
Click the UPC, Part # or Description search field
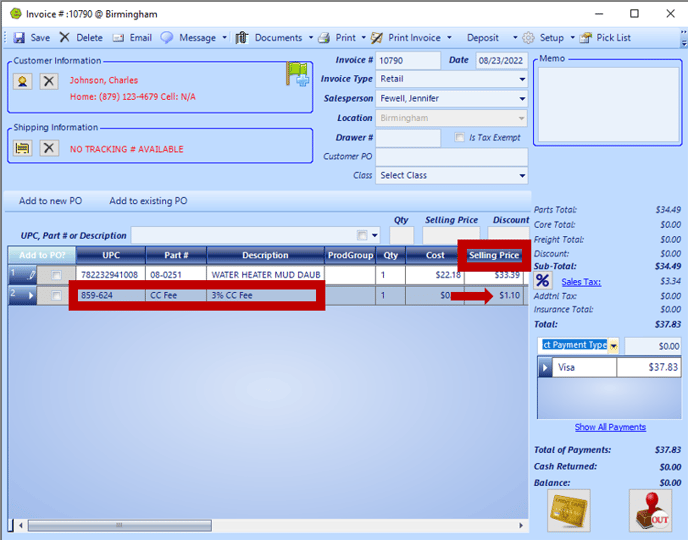coord(255,236)
